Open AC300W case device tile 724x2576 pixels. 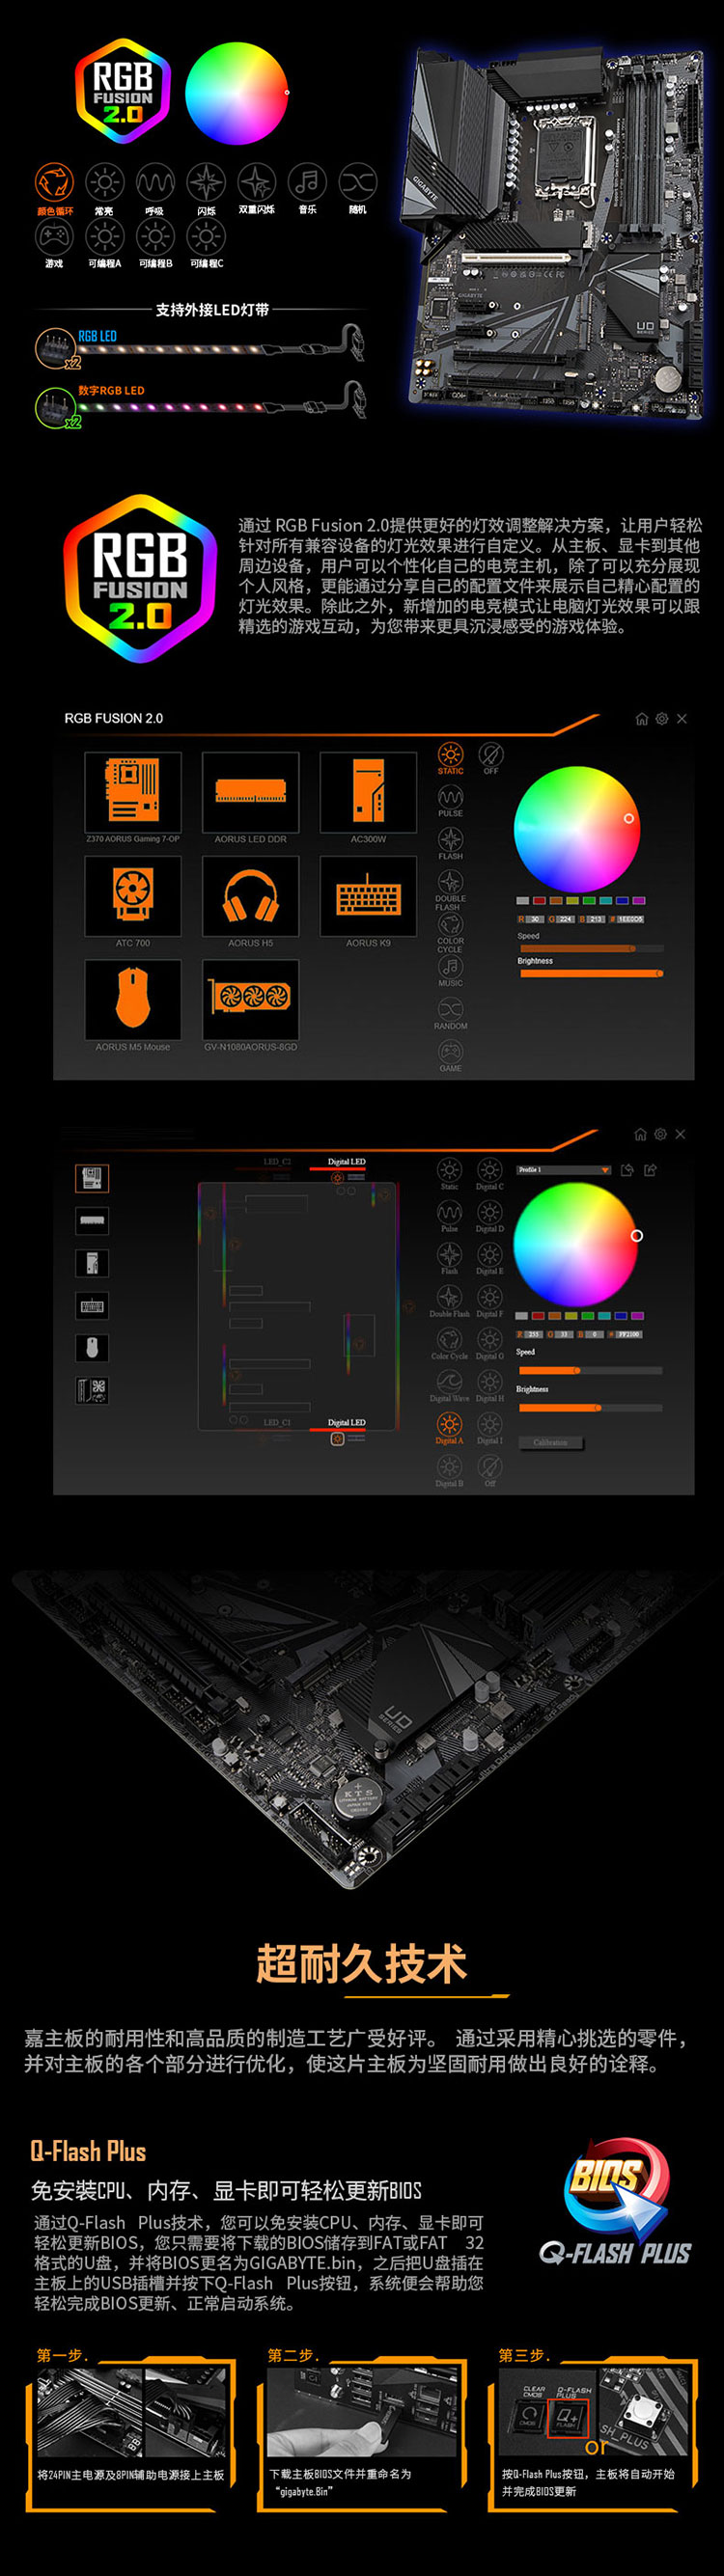tap(368, 792)
